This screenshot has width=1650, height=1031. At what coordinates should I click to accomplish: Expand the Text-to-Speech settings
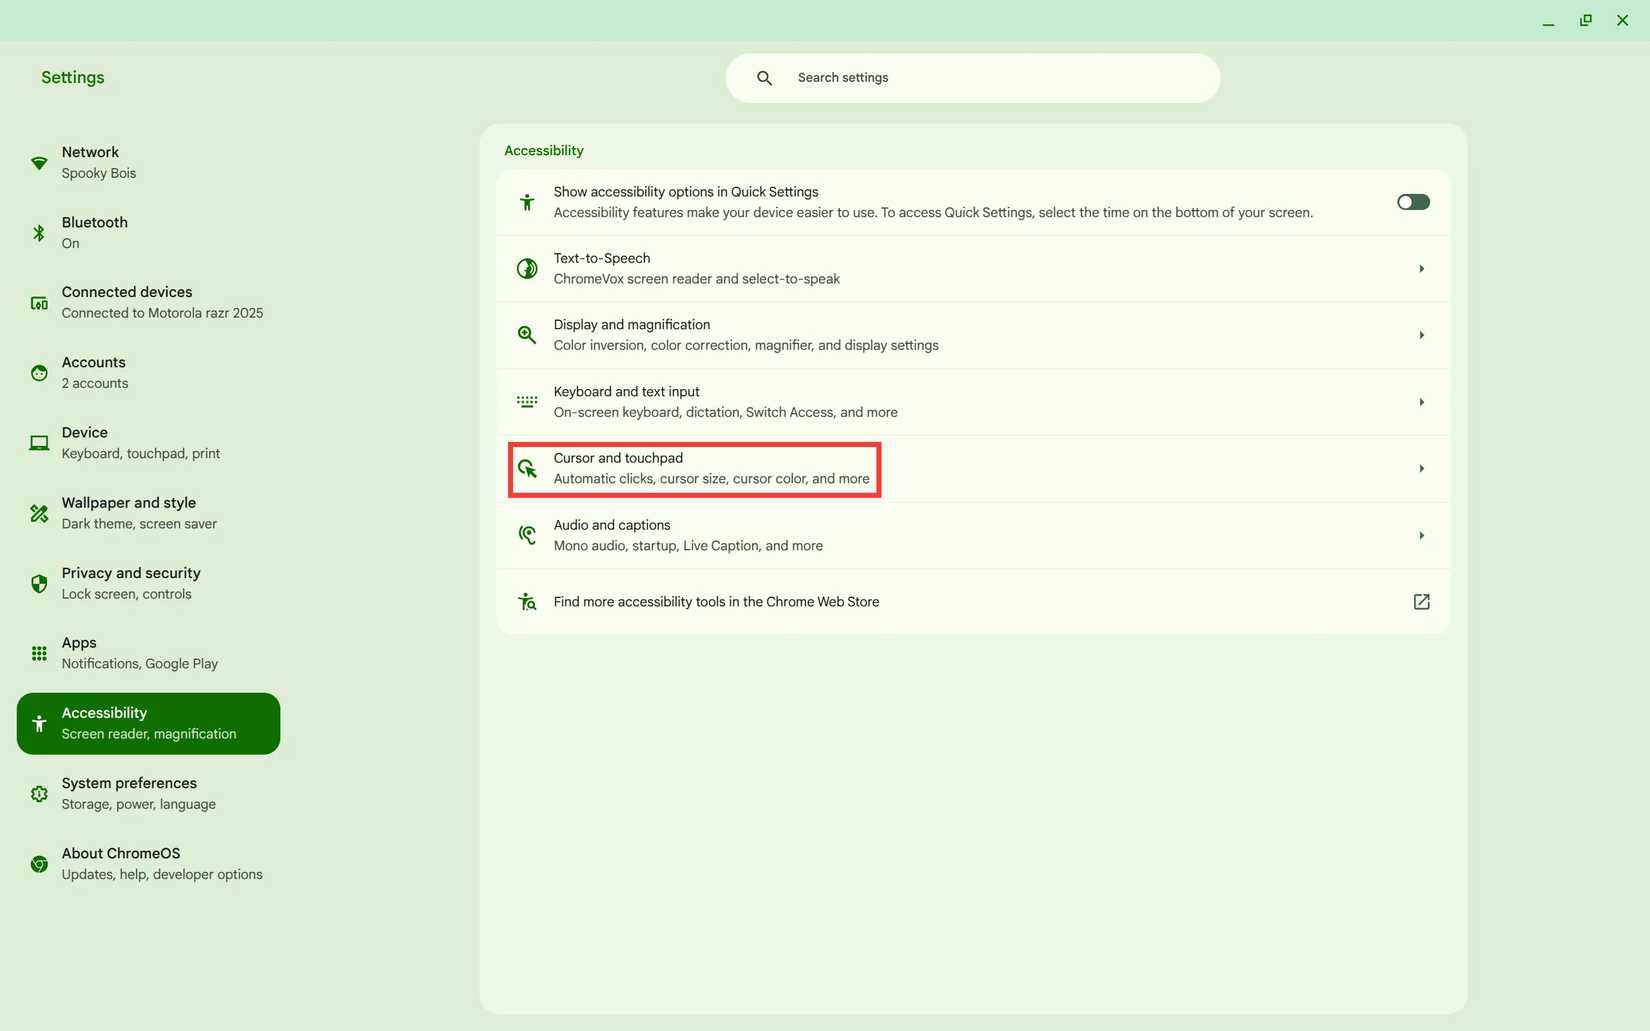tap(1421, 268)
